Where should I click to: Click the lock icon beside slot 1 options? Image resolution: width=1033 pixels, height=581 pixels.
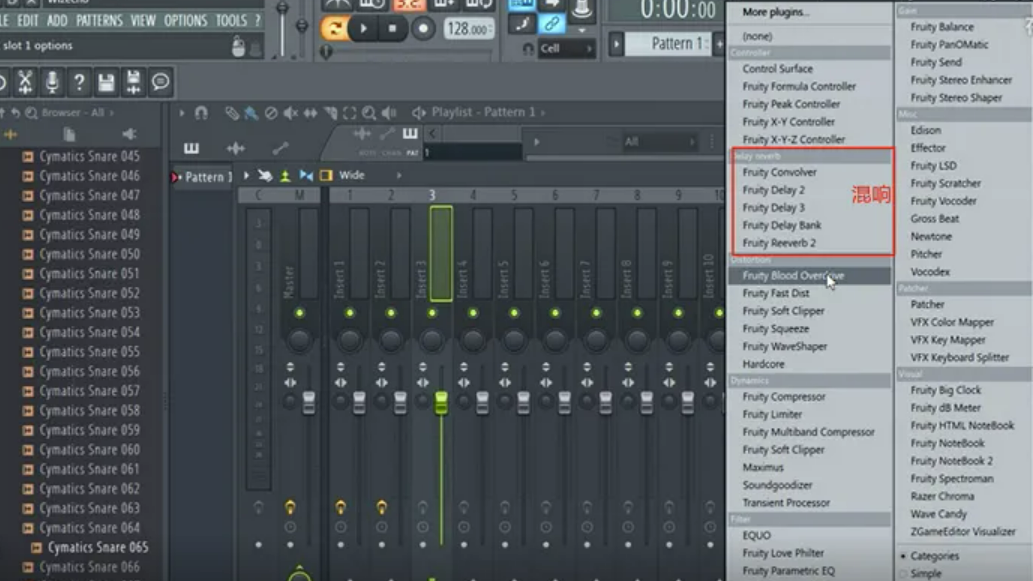(x=238, y=47)
